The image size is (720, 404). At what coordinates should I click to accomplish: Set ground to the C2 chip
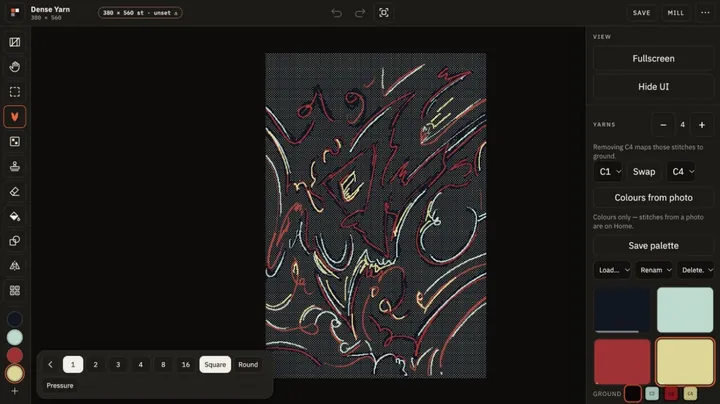[x=652, y=393]
